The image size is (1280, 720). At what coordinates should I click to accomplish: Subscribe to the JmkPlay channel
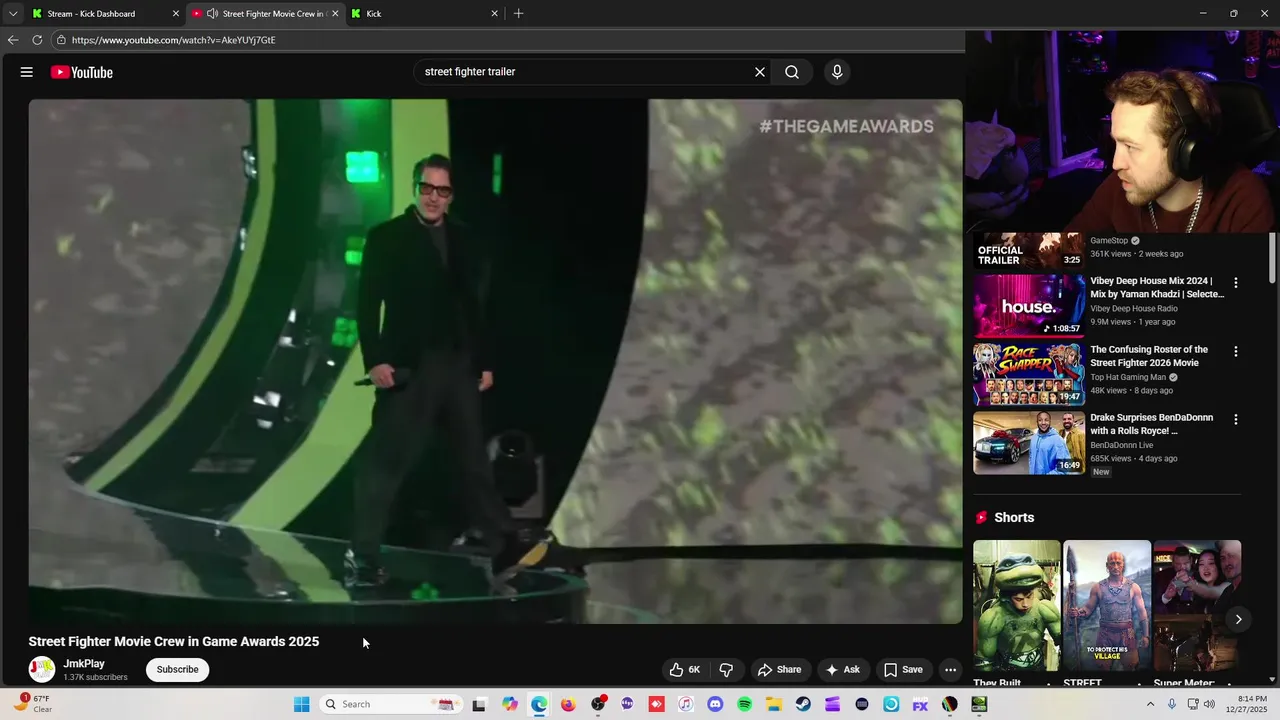click(177, 670)
